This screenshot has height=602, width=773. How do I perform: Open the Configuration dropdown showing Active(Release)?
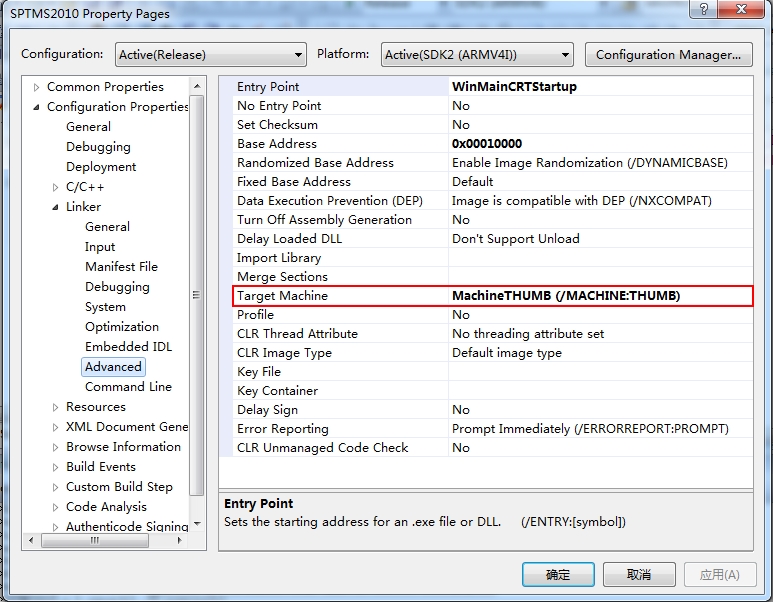pyautogui.click(x=211, y=54)
